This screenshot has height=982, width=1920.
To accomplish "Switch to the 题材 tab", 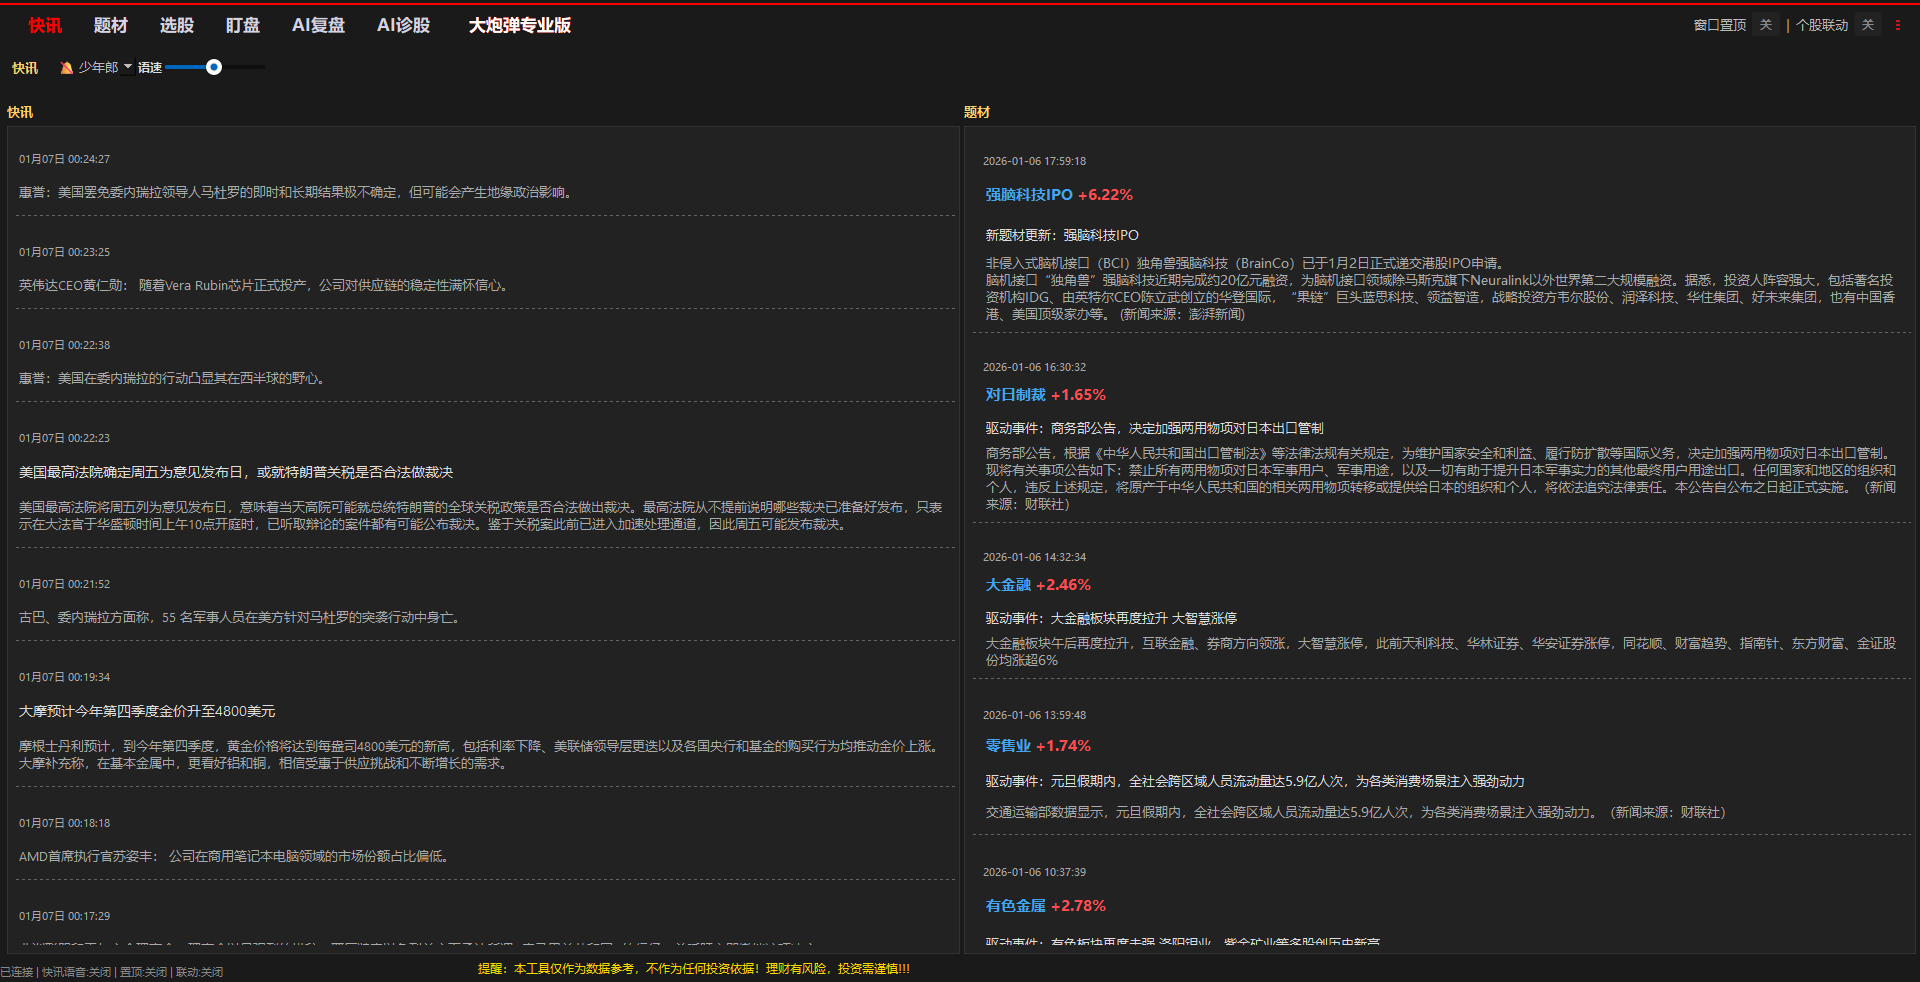I will point(110,25).
